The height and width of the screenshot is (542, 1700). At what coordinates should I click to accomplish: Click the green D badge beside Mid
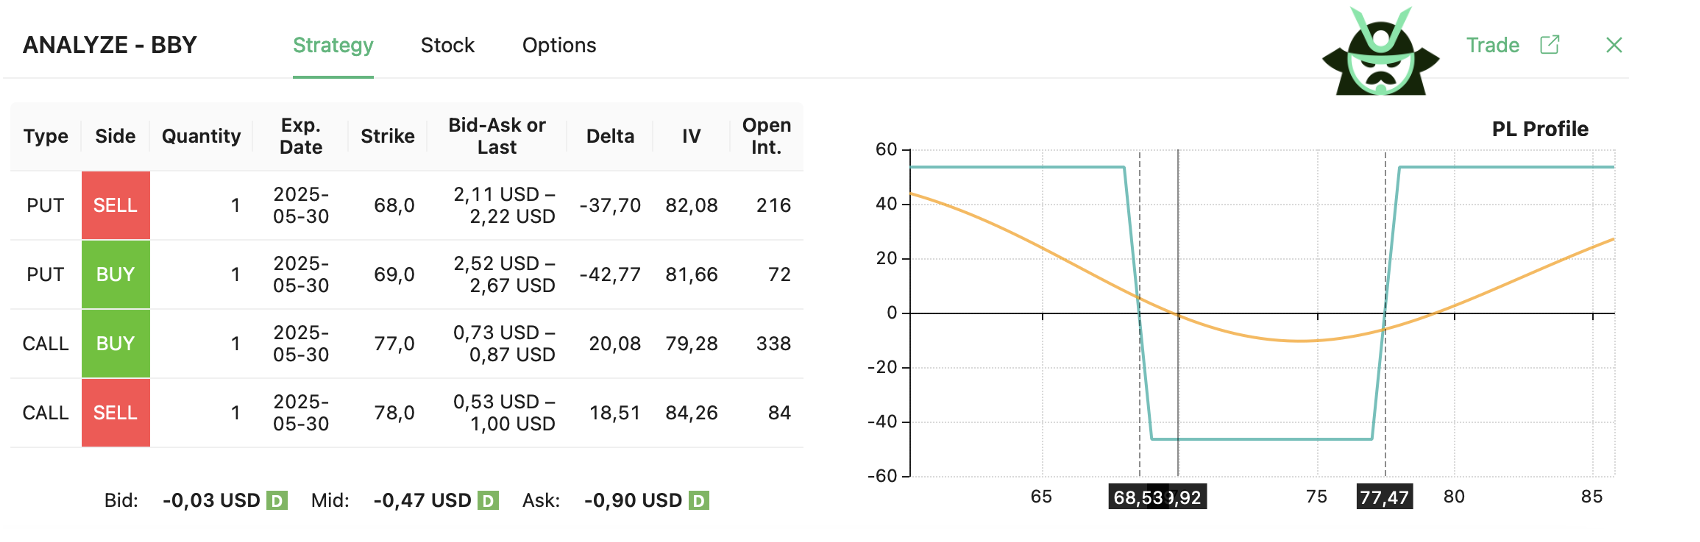tap(488, 501)
